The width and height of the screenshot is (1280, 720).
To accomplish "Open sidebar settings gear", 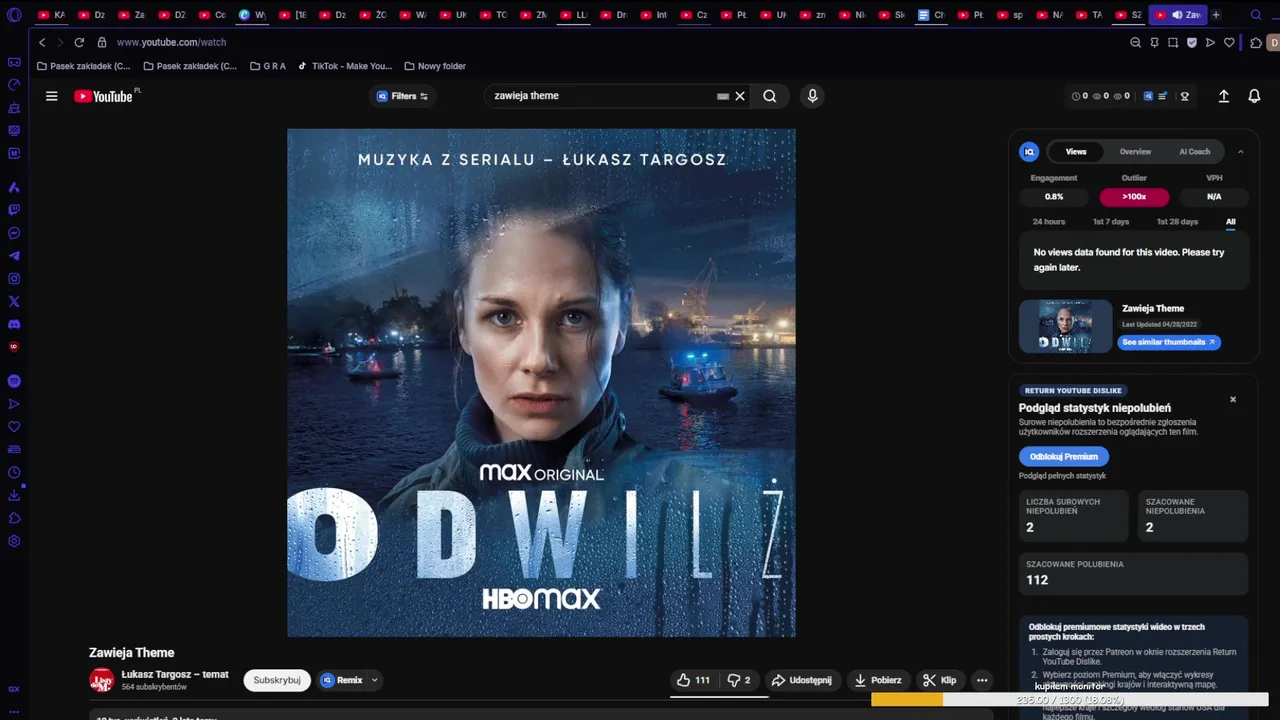I will coord(14,541).
